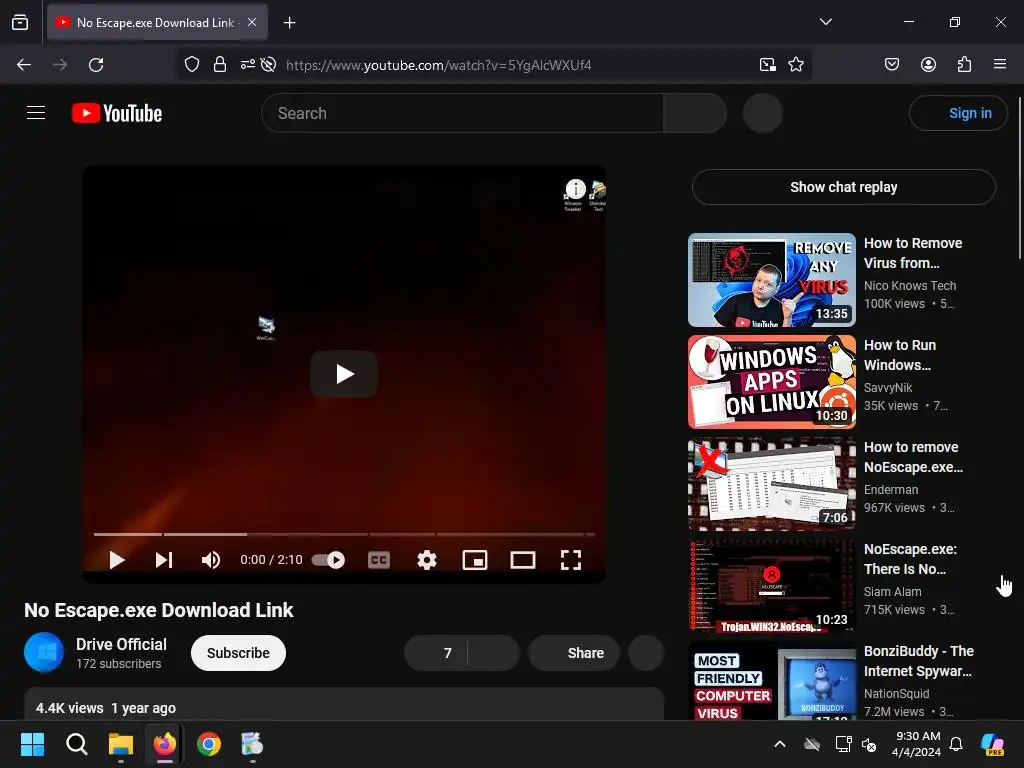Screen dimensions: 1024x768
Task: Open taskbar Search
Action: (x=76, y=744)
